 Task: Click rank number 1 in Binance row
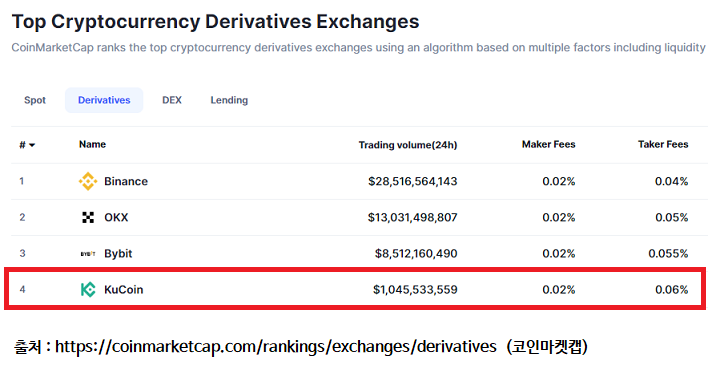point(22,181)
